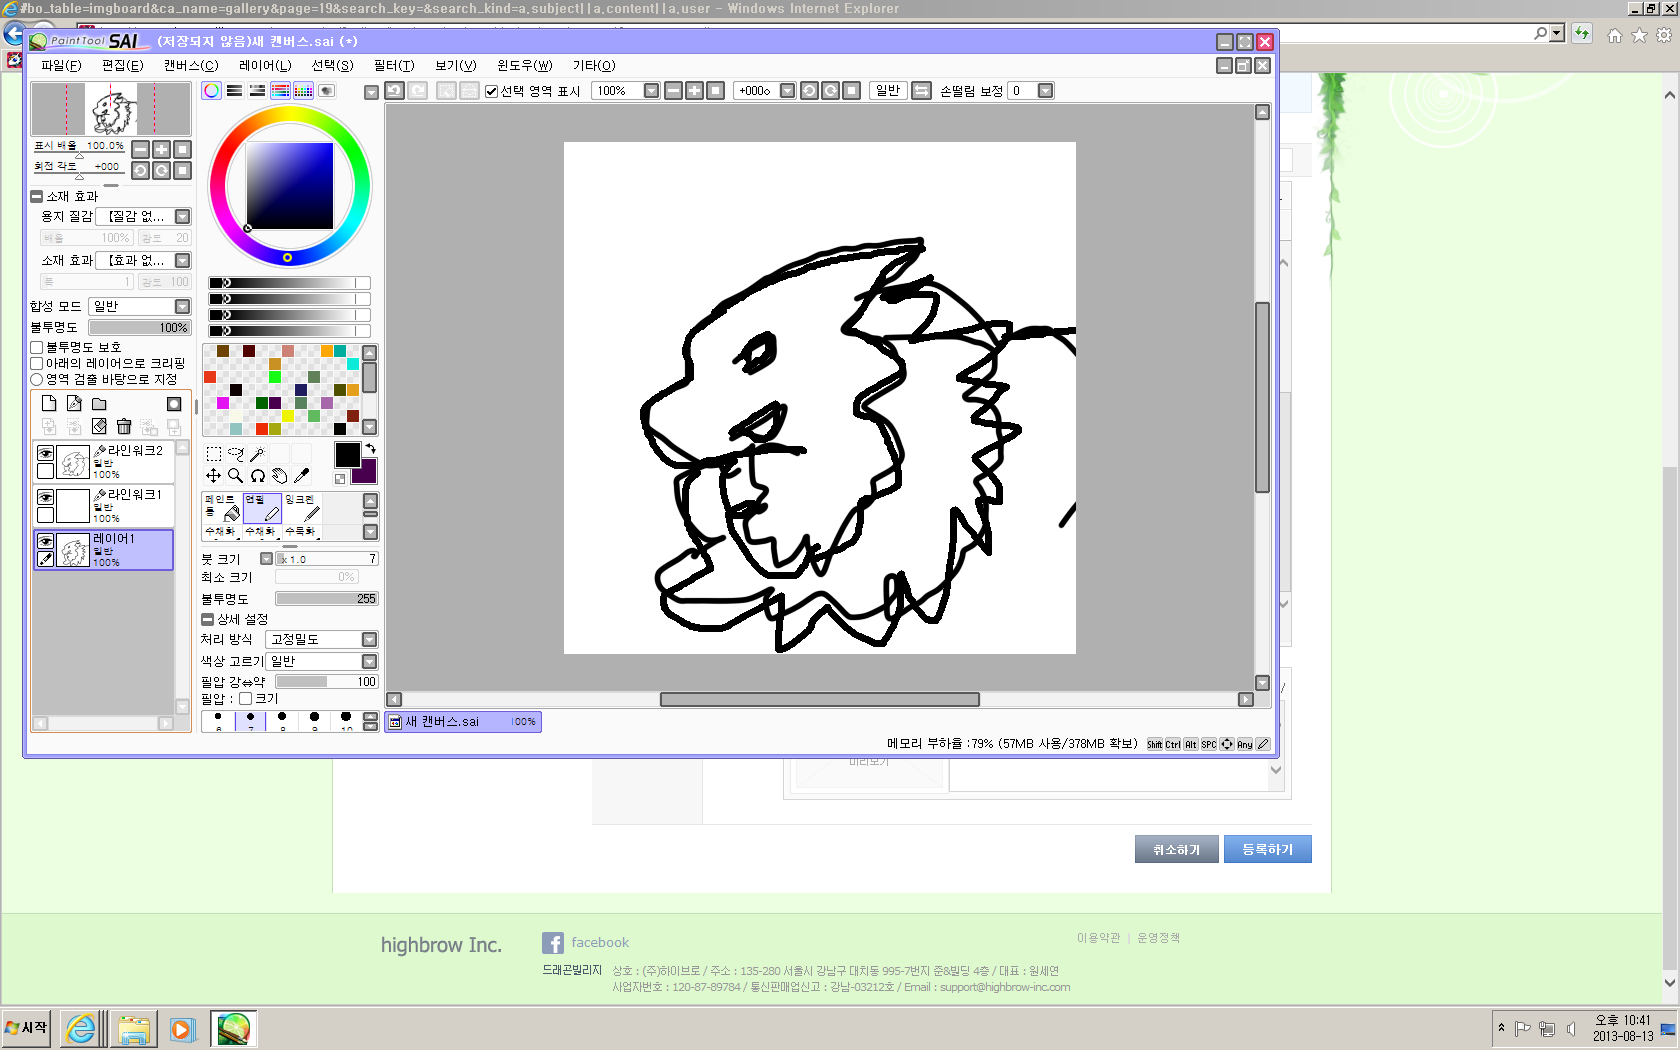The height and width of the screenshot is (1050, 1680).
Task: Open the 합성 모드 blending dropdown
Action: pos(182,306)
